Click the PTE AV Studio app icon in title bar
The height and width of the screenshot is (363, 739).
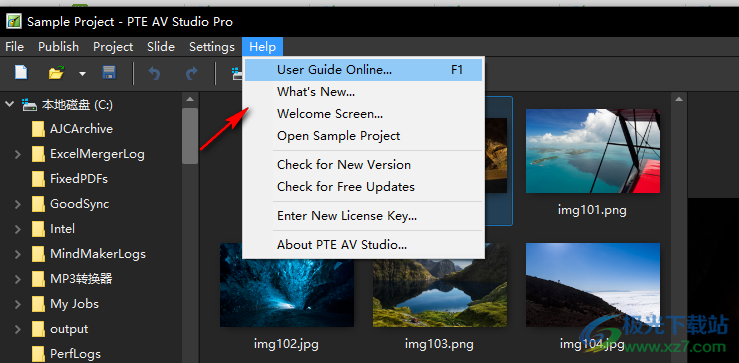tap(14, 22)
